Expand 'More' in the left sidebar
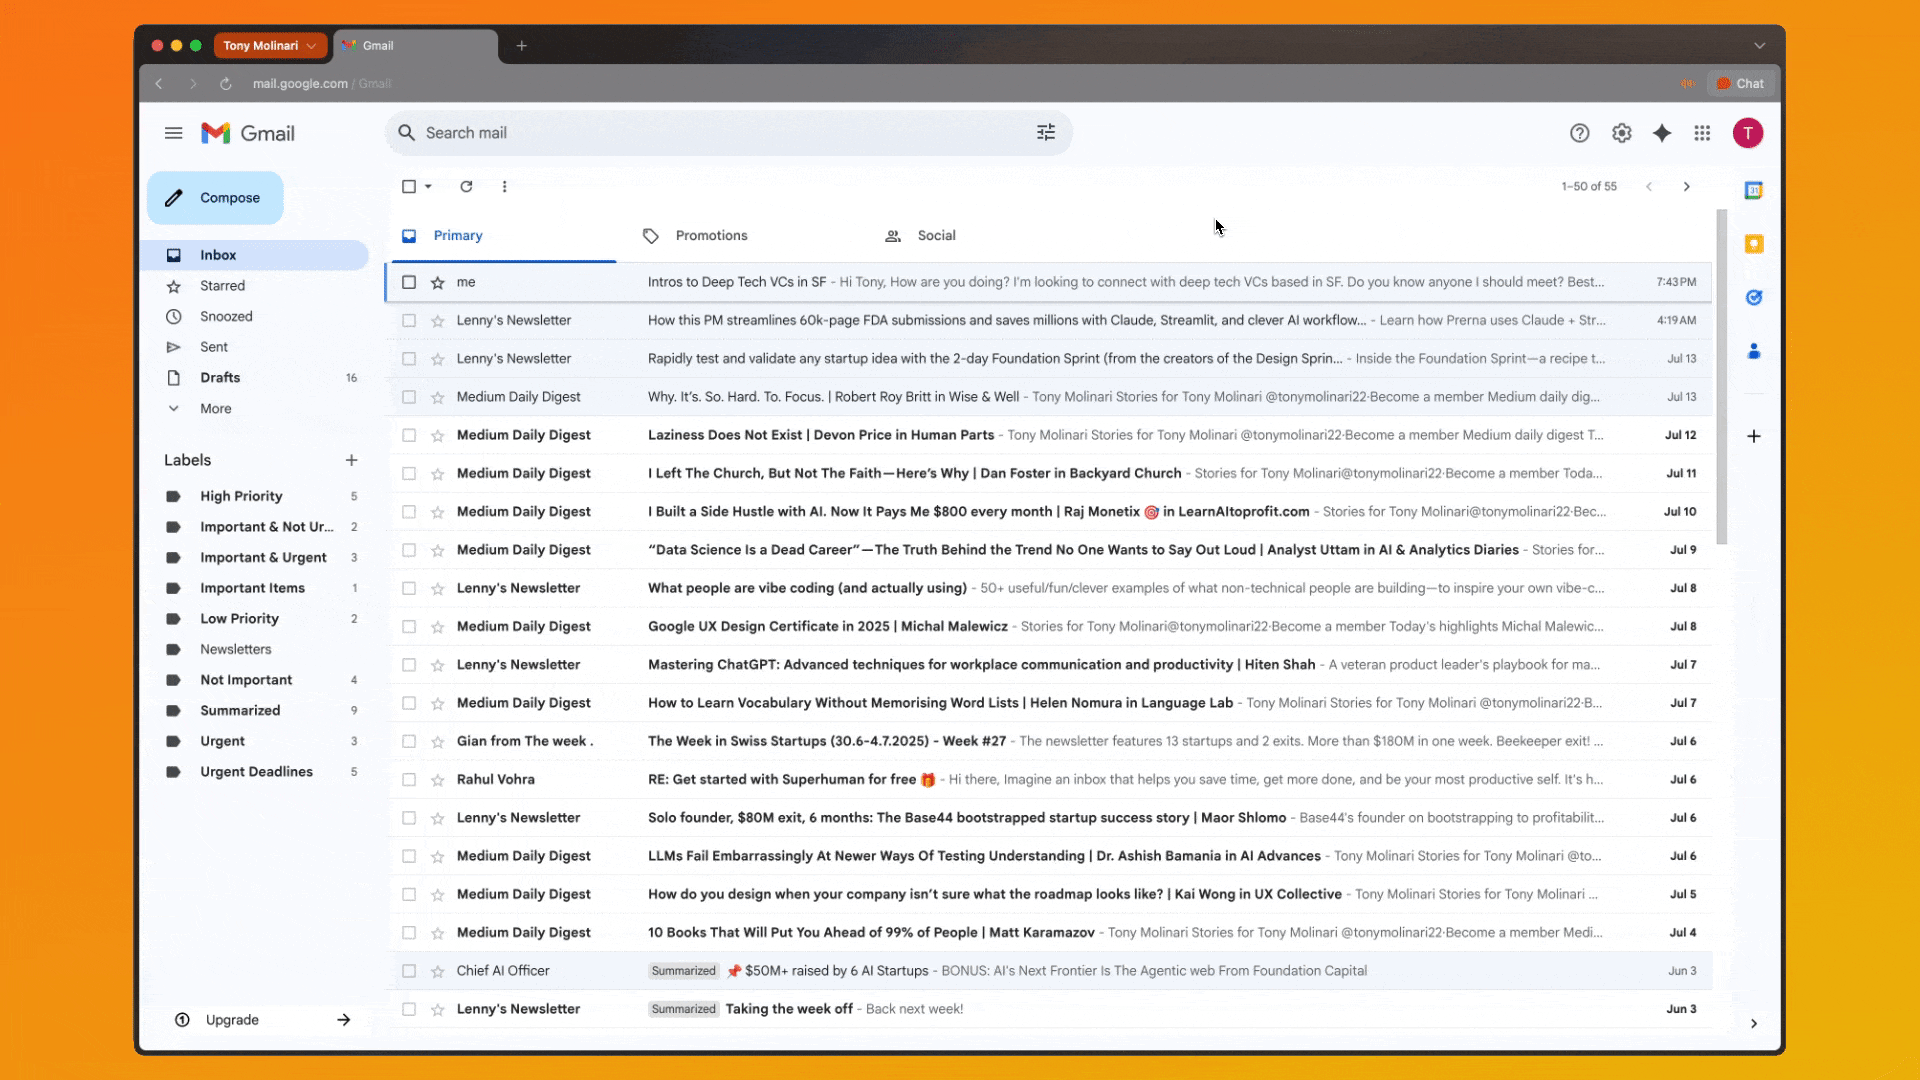 (x=213, y=408)
